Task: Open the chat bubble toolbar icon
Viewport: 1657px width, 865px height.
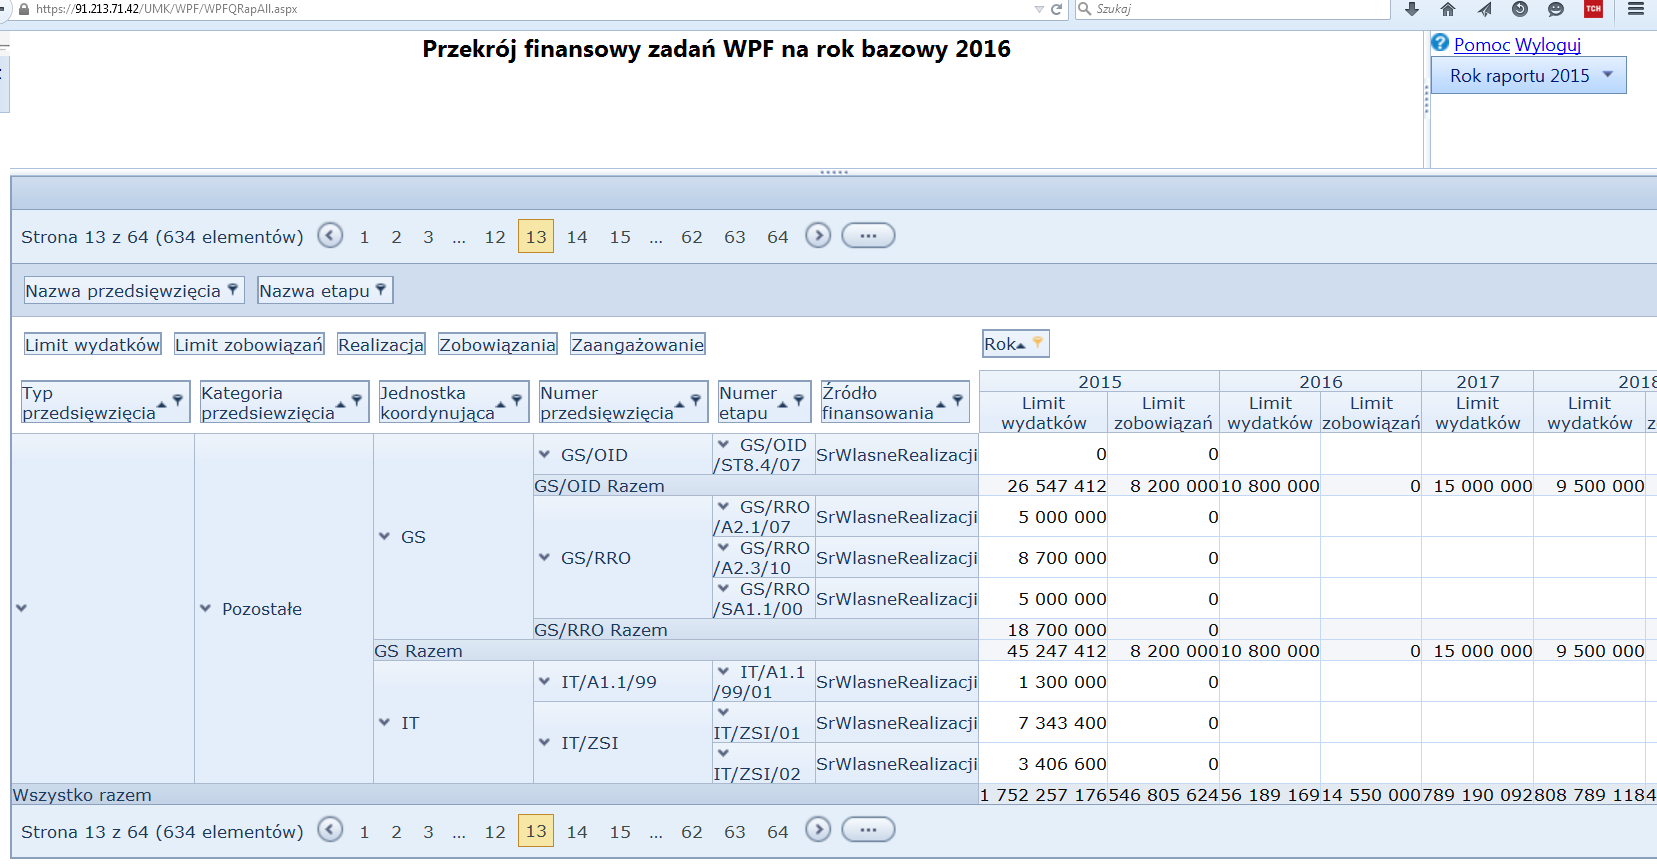Action: click(x=1556, y=9)
